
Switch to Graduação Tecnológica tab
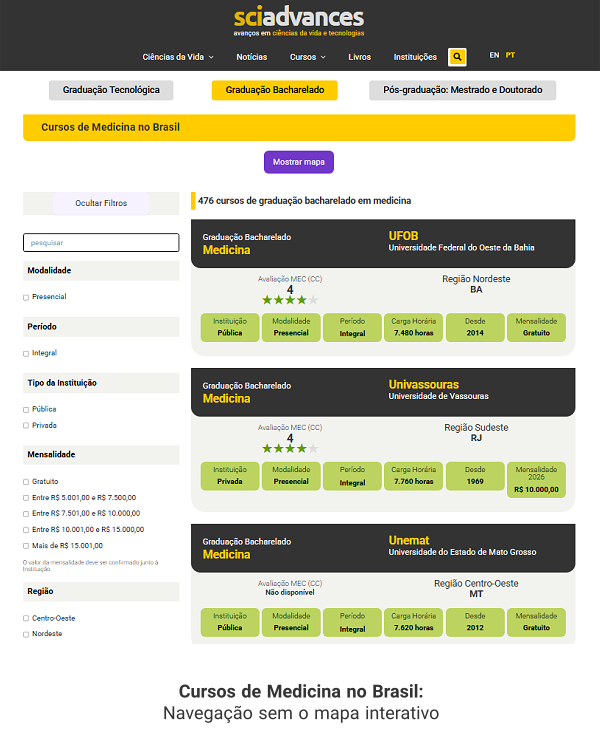tap(111, 90)
